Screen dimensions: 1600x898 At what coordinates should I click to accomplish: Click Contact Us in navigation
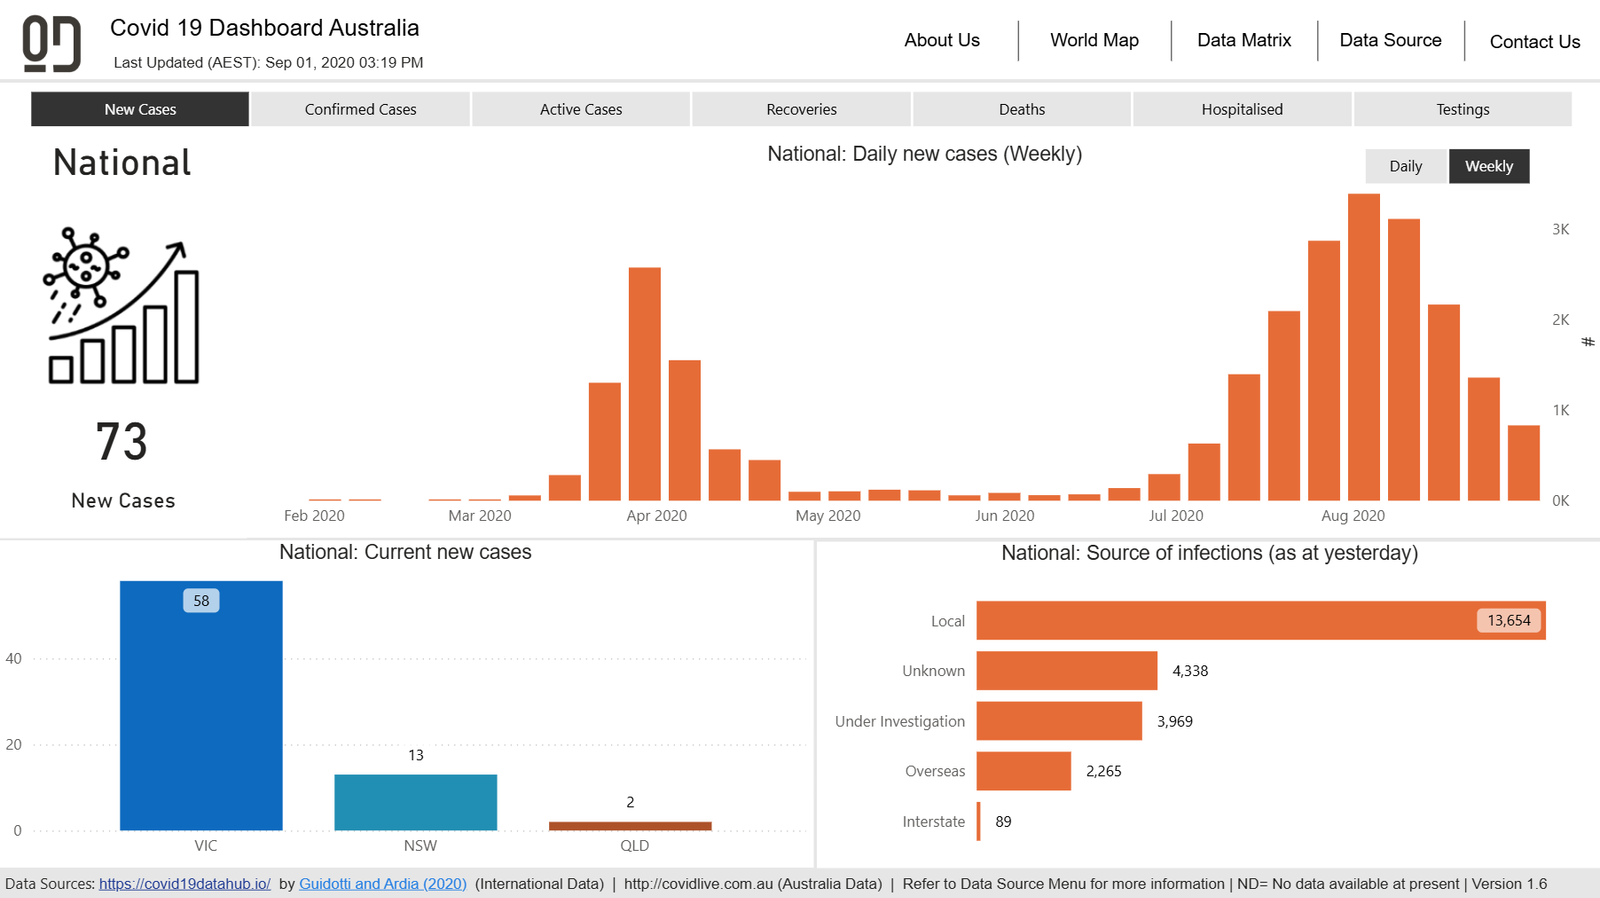1534,42
